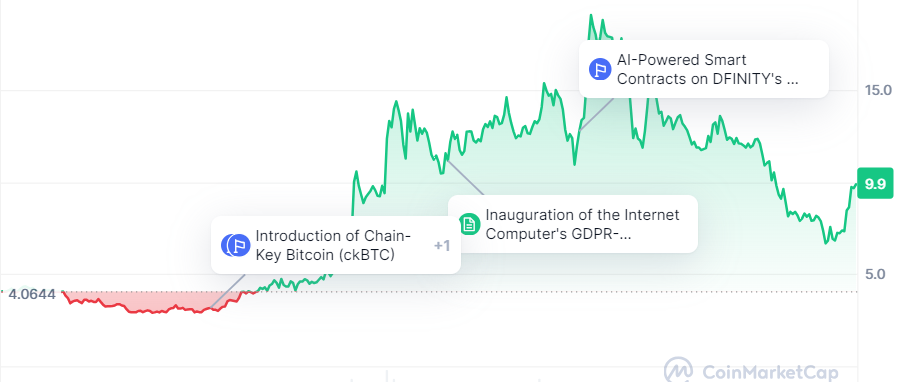Click the connector line above the GDPR Inauguration card
The height and width of the screenshot is (382, 907).
click(x=464, y=177)
